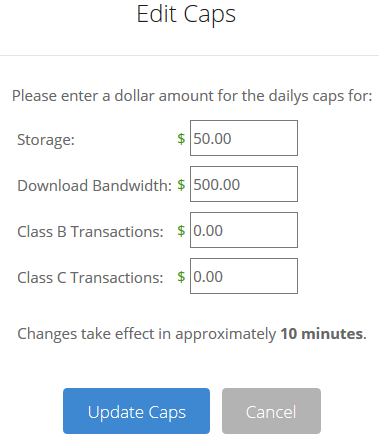This screenshot has width=379, height=445.
Task: Click the Storage label
Action: tap(46, 140)
